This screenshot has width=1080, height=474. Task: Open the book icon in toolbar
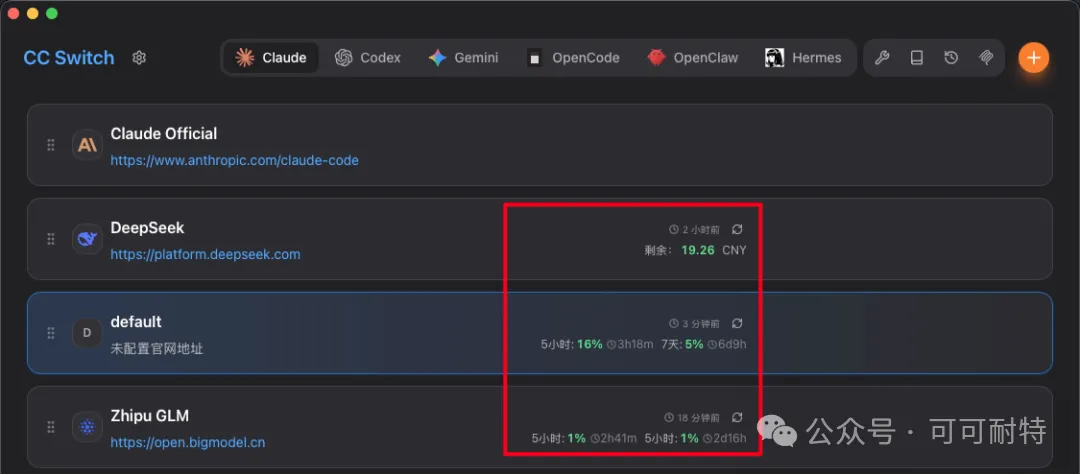(x=916, y=58)
